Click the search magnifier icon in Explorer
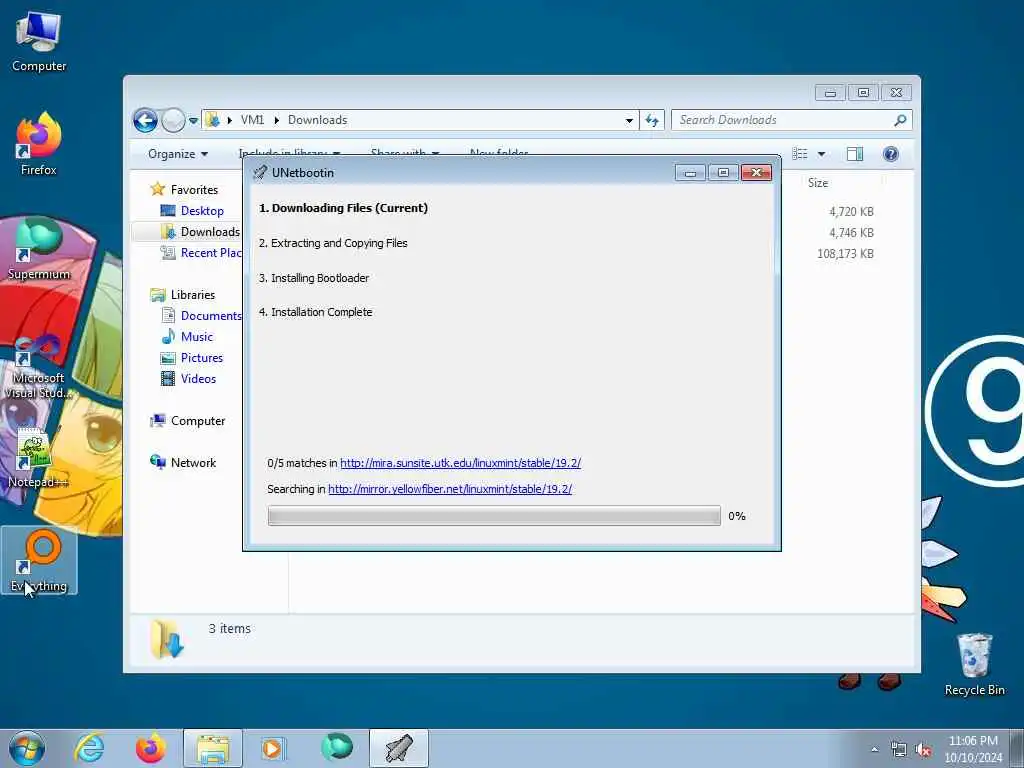Screen dimensions: 1024x768 click(x=900, y=120)
